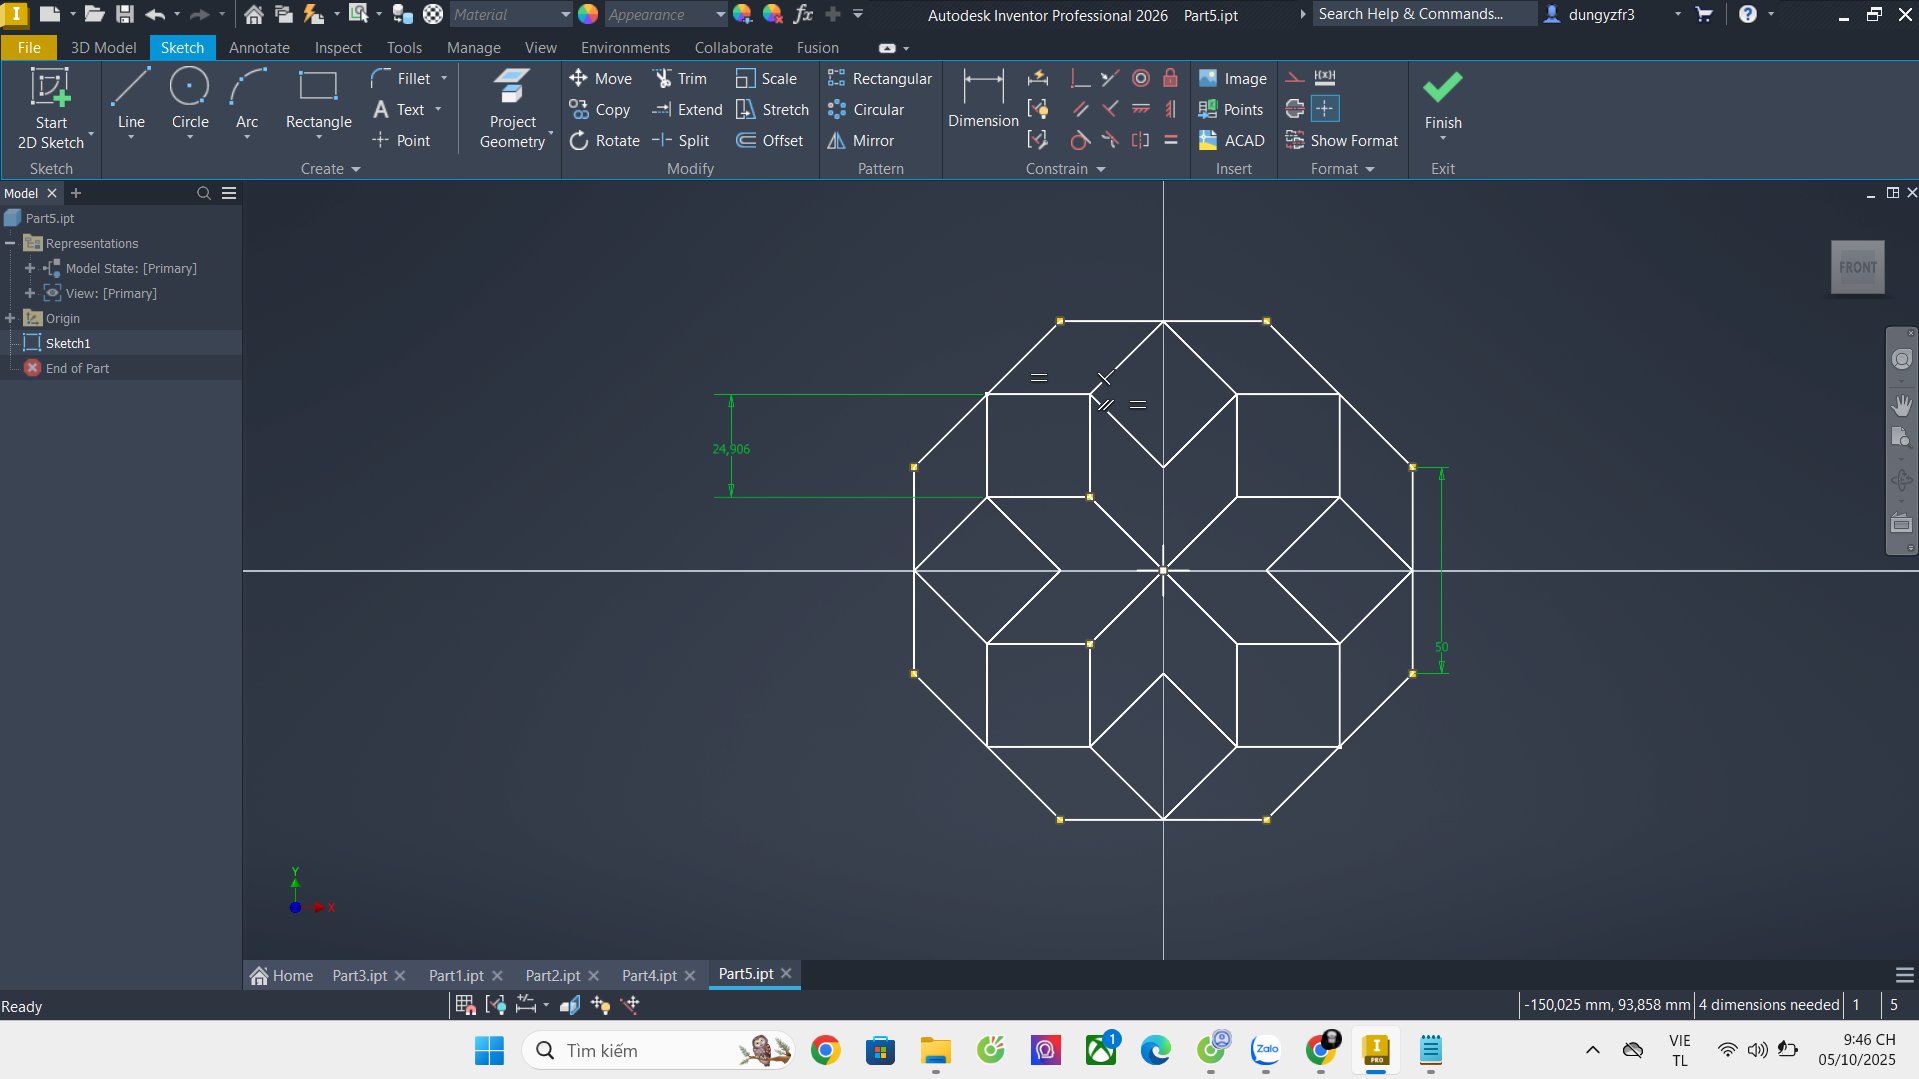Viewport: 1919px width, 1079px height.
Task: Switch to the 3D Model tab
Action: tap(103, 48)
